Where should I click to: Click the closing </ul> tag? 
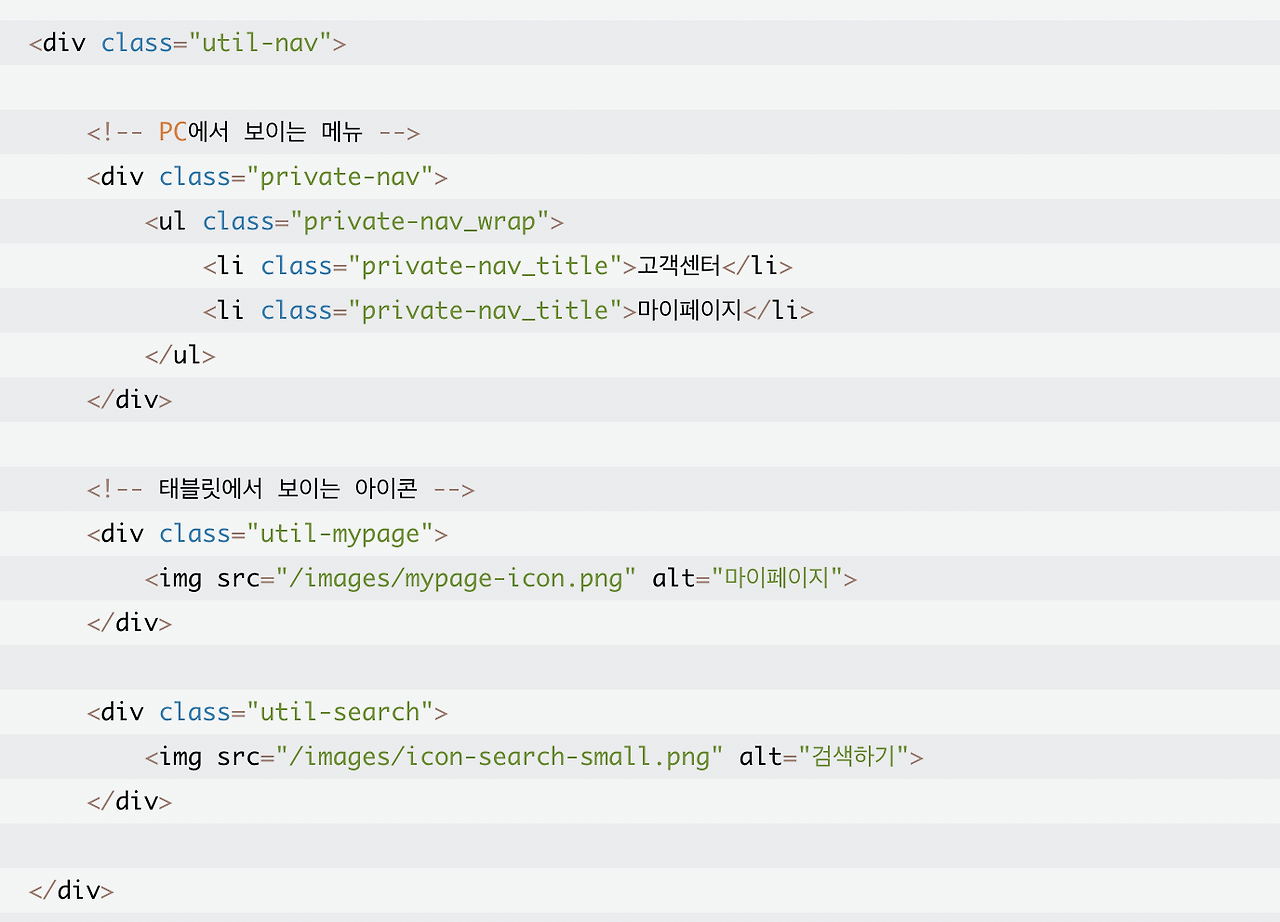pos(180,356)
